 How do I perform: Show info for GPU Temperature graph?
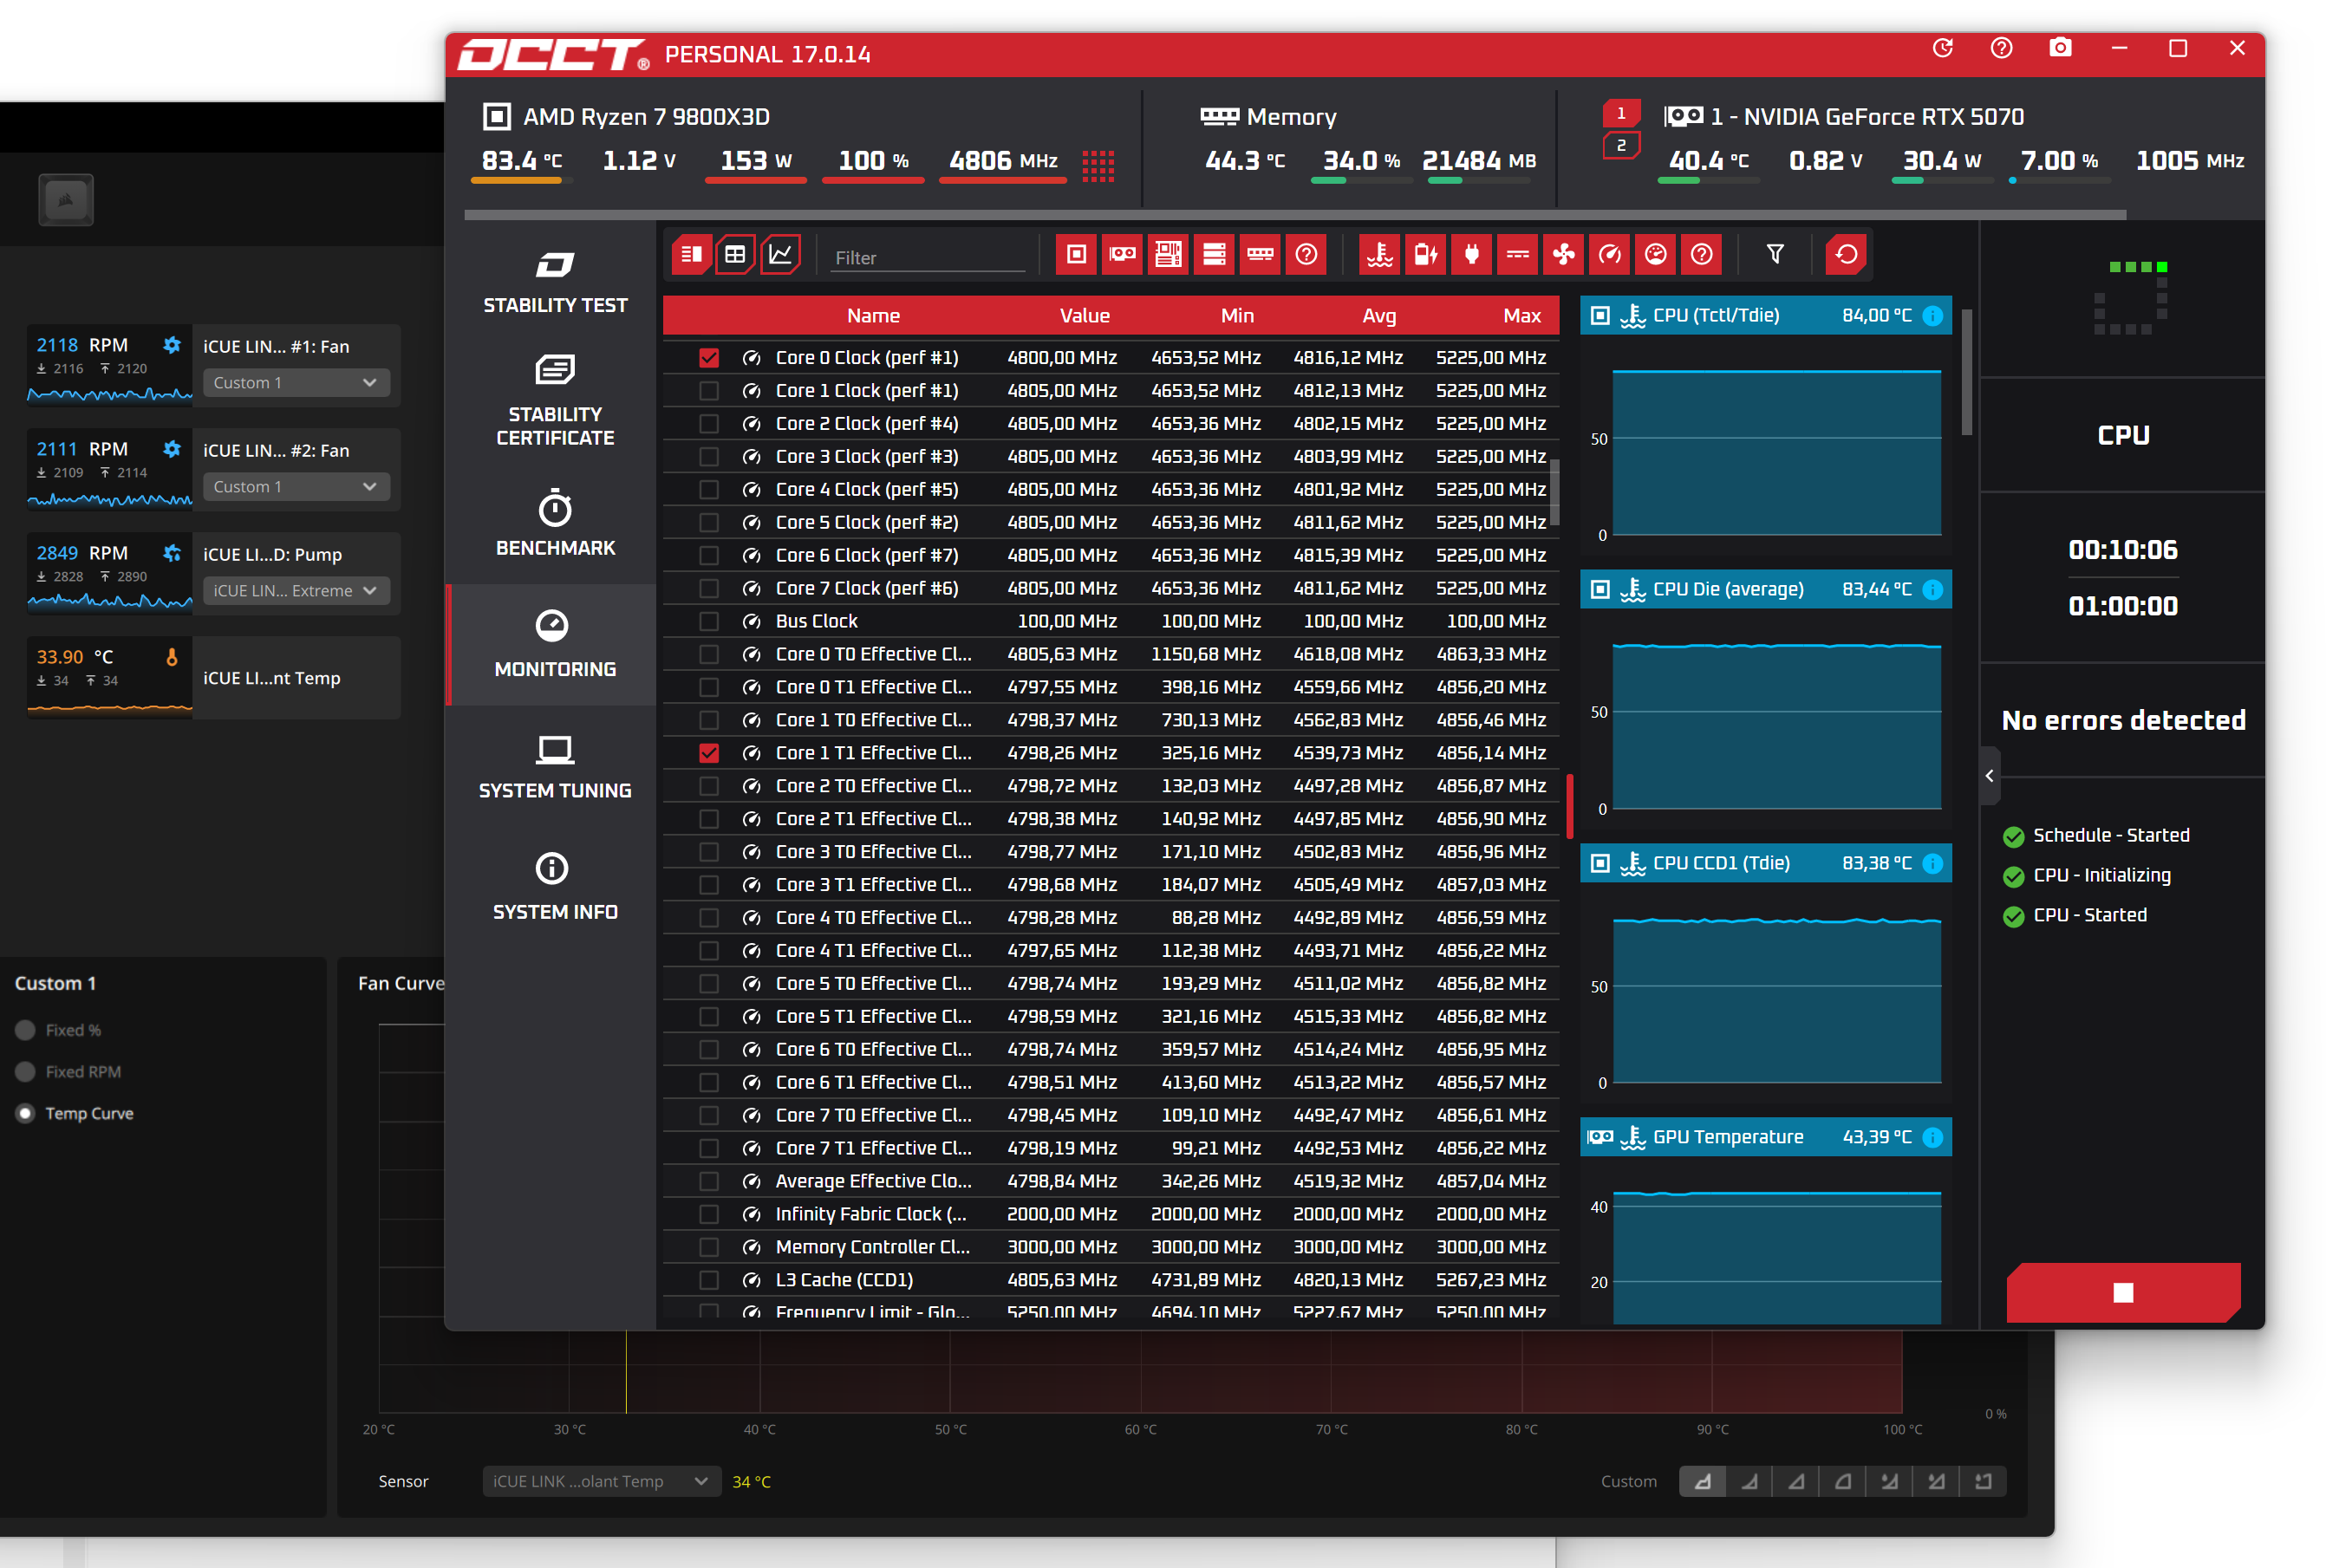[1933, 1138]
